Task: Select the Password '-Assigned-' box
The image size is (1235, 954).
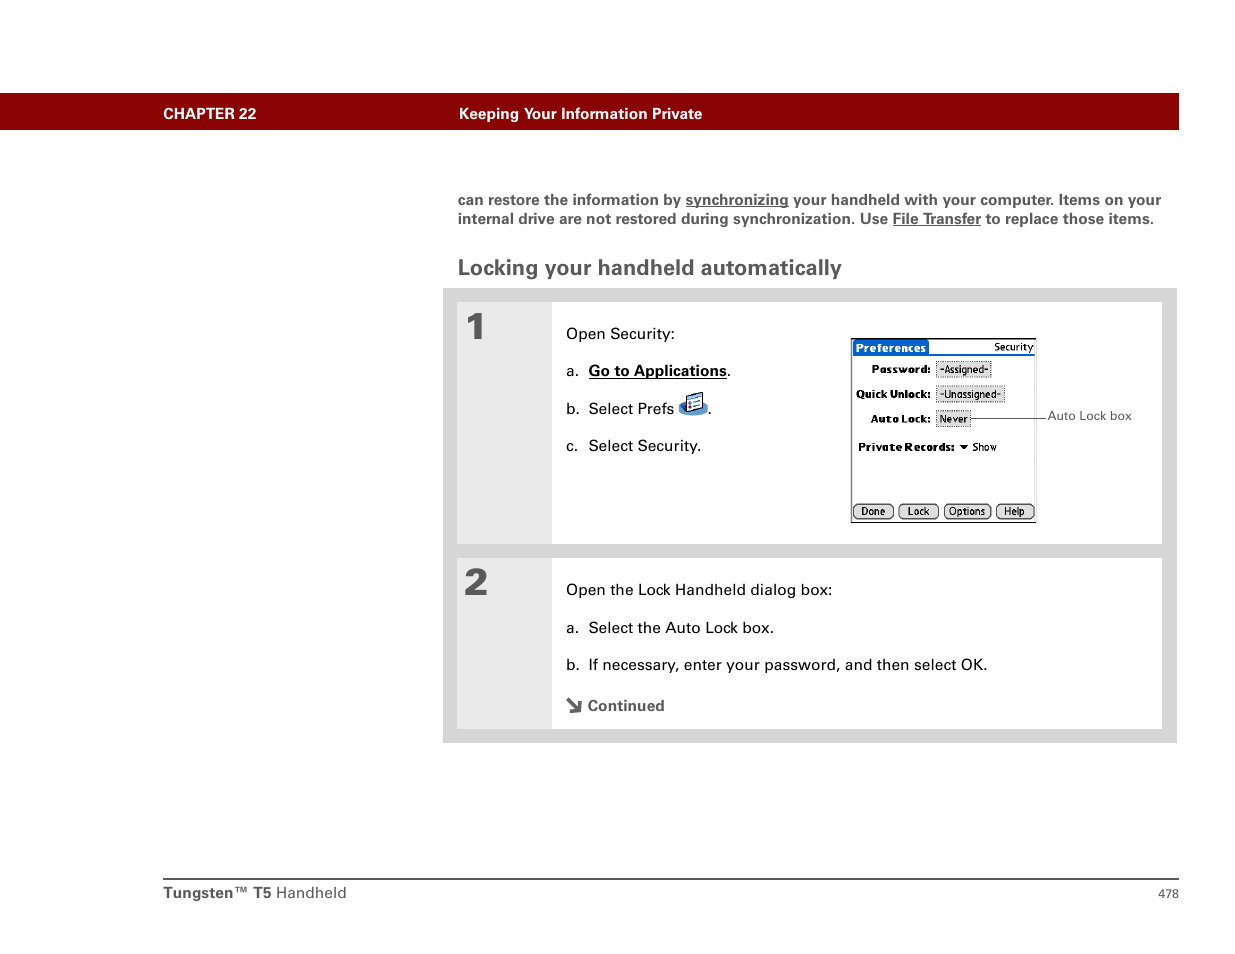Action: click(x=964, y=370)
